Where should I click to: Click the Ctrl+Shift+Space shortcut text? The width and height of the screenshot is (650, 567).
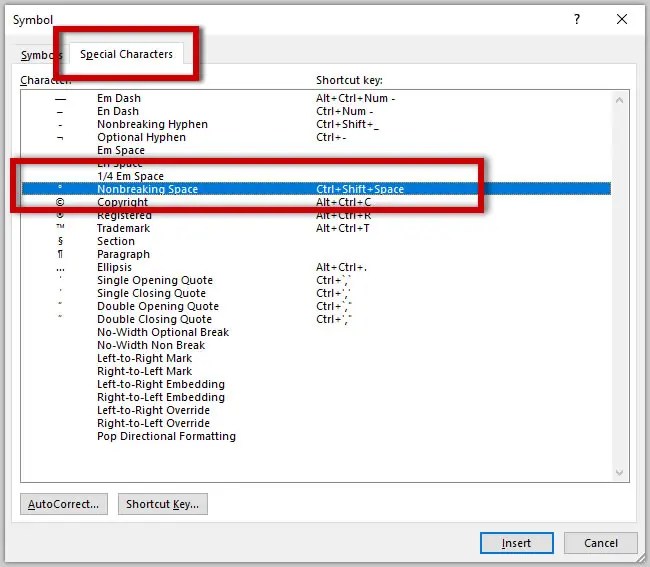[x=360, y=189]
